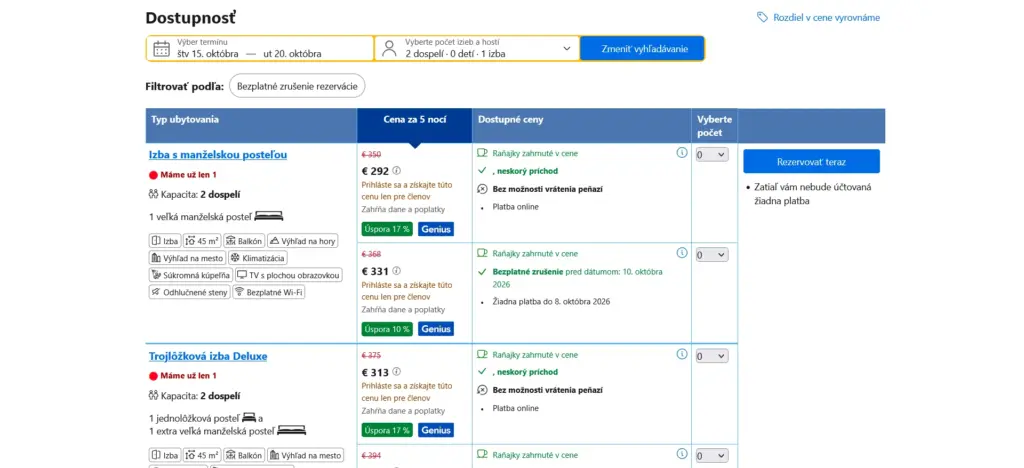Click the extra-large double bed icon in Trojlôžková izba
The height and width of the screenshot is (468, 1024).
click(291, 431)
